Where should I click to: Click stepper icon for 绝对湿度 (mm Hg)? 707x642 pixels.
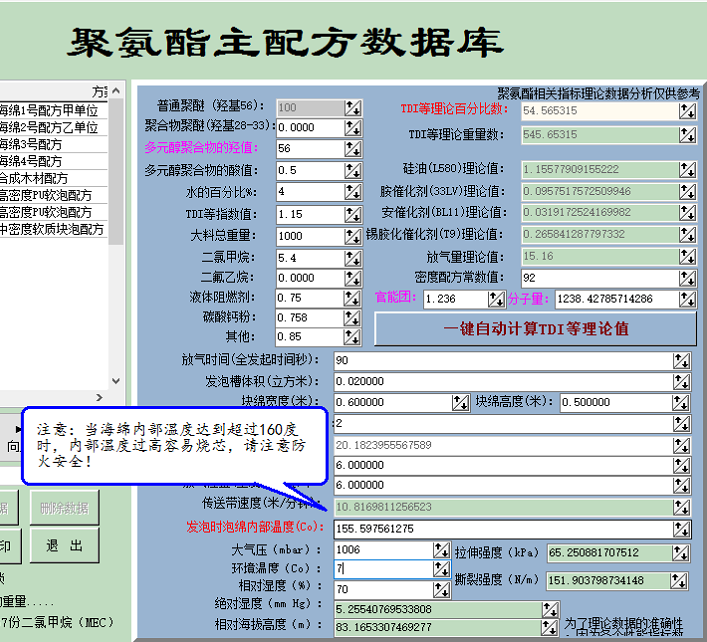pyautogui.click(x=551, y=610)
